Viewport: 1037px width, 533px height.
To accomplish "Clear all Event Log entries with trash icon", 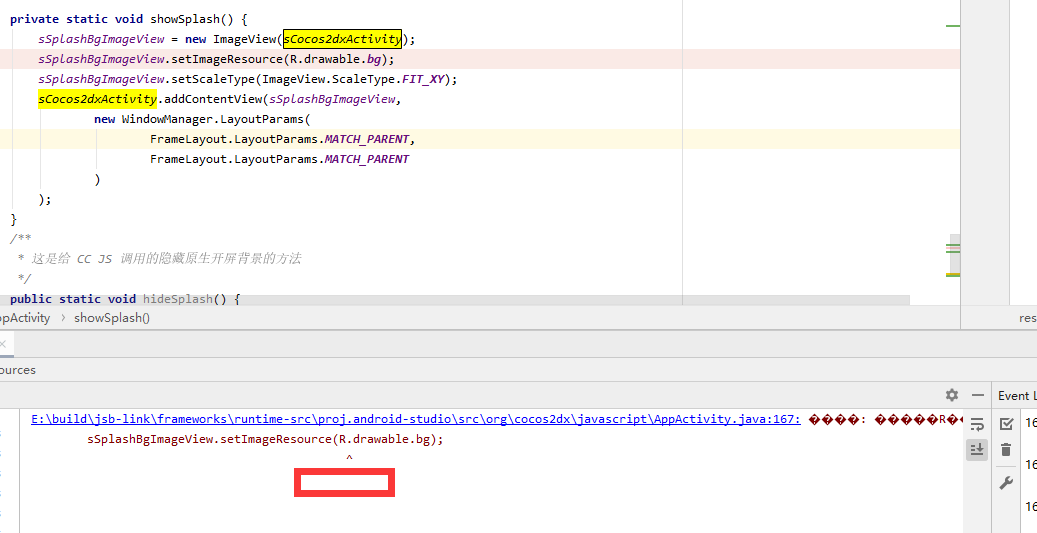I will point(1006,450).
